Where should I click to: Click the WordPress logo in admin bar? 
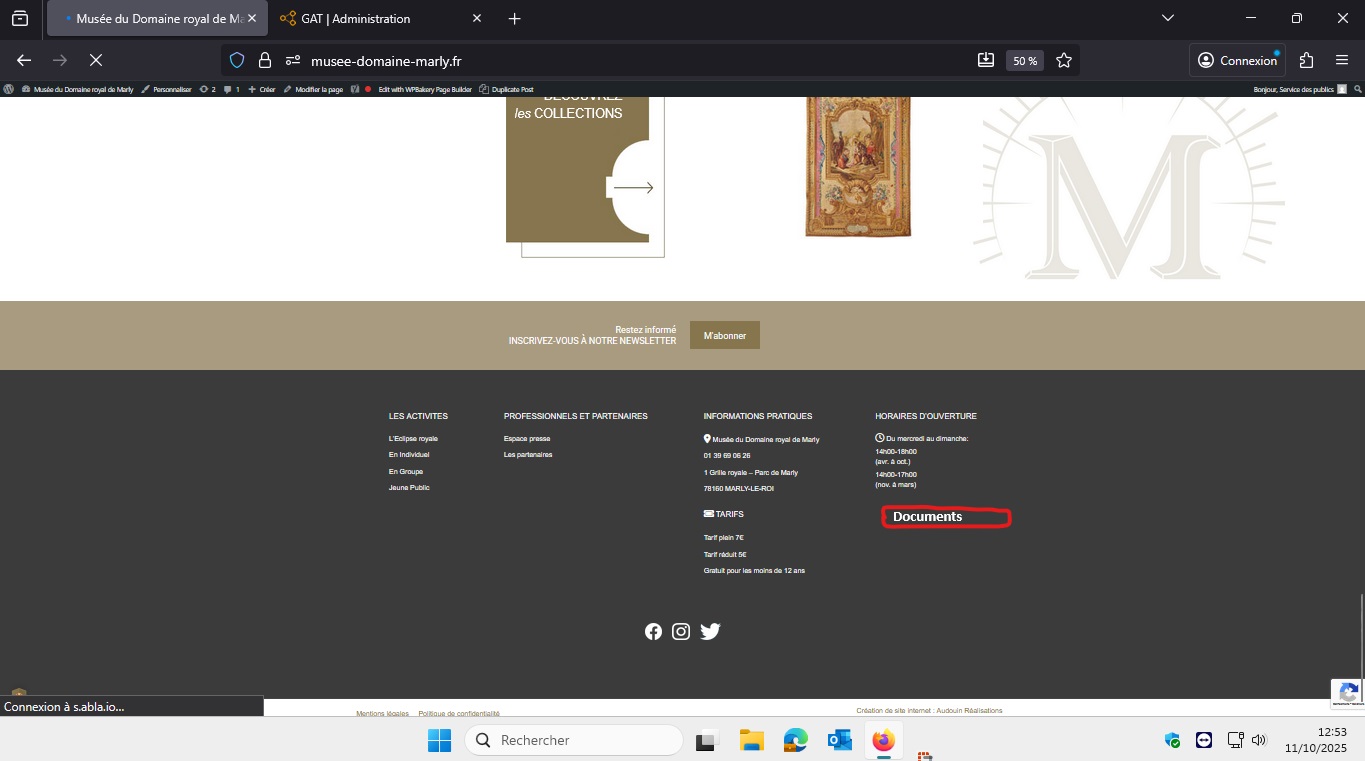coord(9,89)
